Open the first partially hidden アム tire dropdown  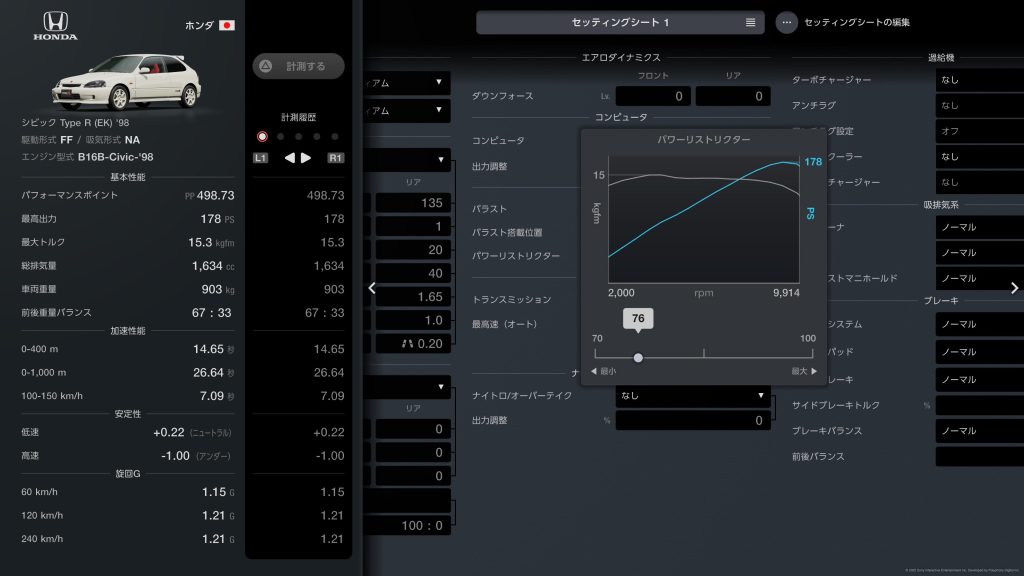tap(408, 83)
